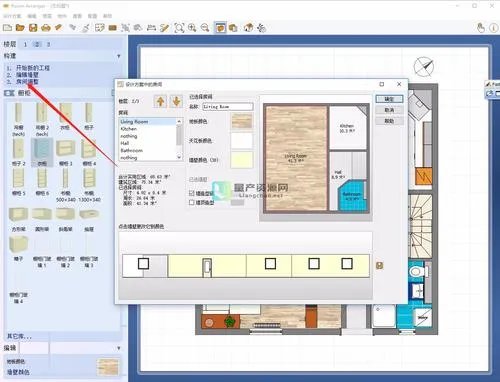Click the floor up arrow in dialog
This screenshot has width=500, height=382.
pos(160,101)
